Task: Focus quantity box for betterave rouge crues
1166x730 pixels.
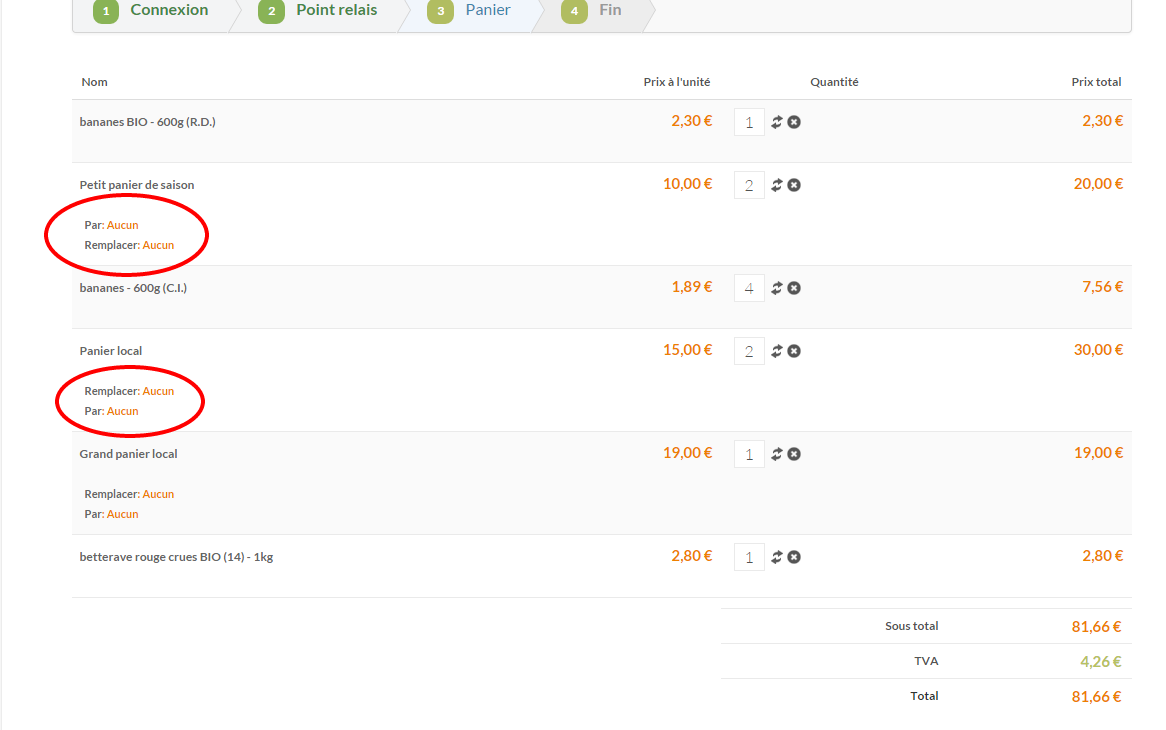Action: [749, 558]
